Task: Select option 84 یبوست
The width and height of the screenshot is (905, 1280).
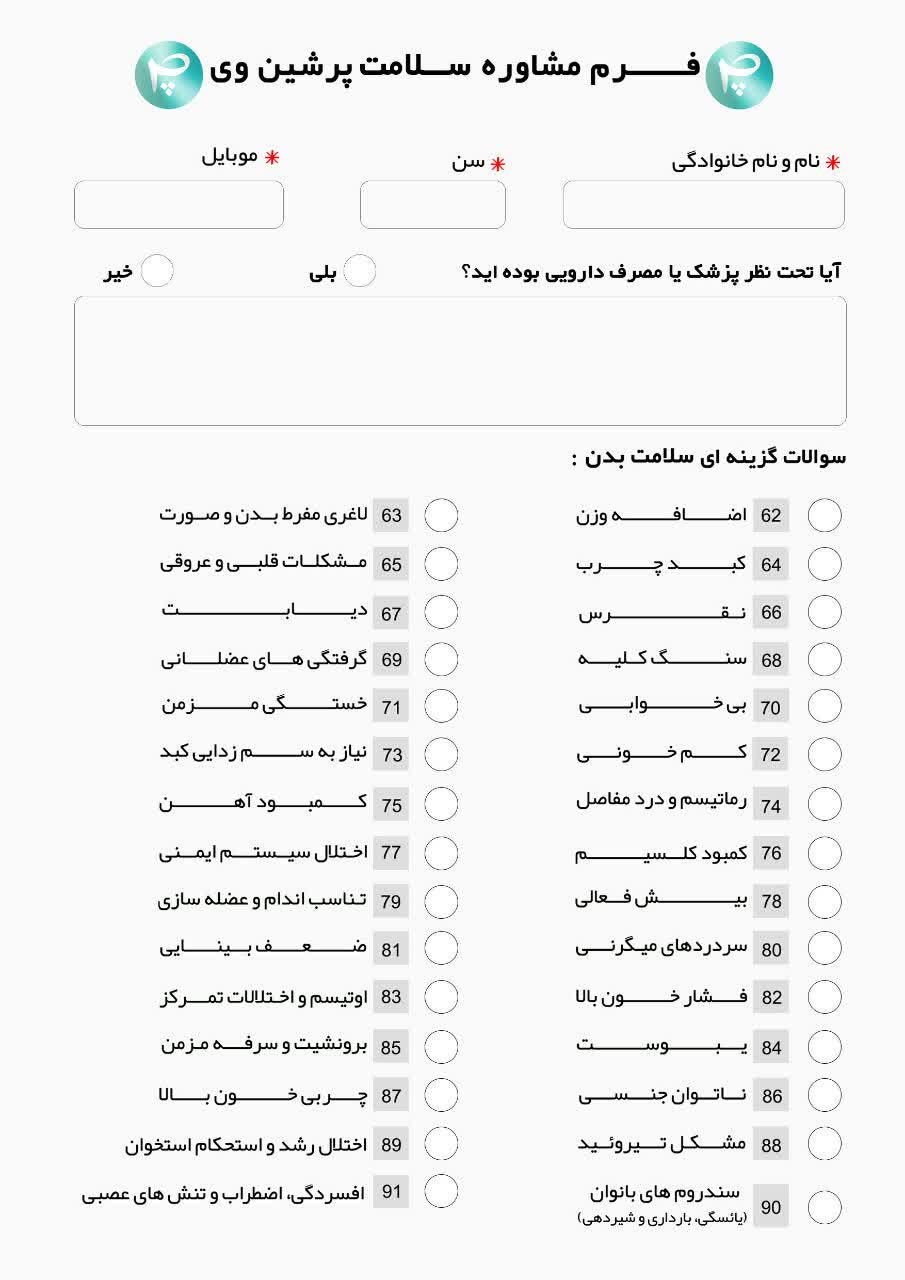Action: point(824,1047)
